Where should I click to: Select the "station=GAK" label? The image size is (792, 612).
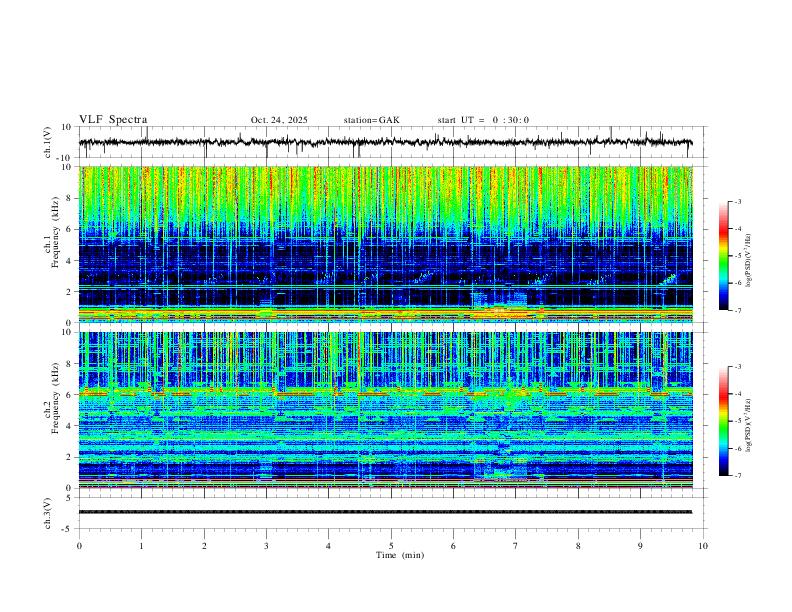pos(371,120)
